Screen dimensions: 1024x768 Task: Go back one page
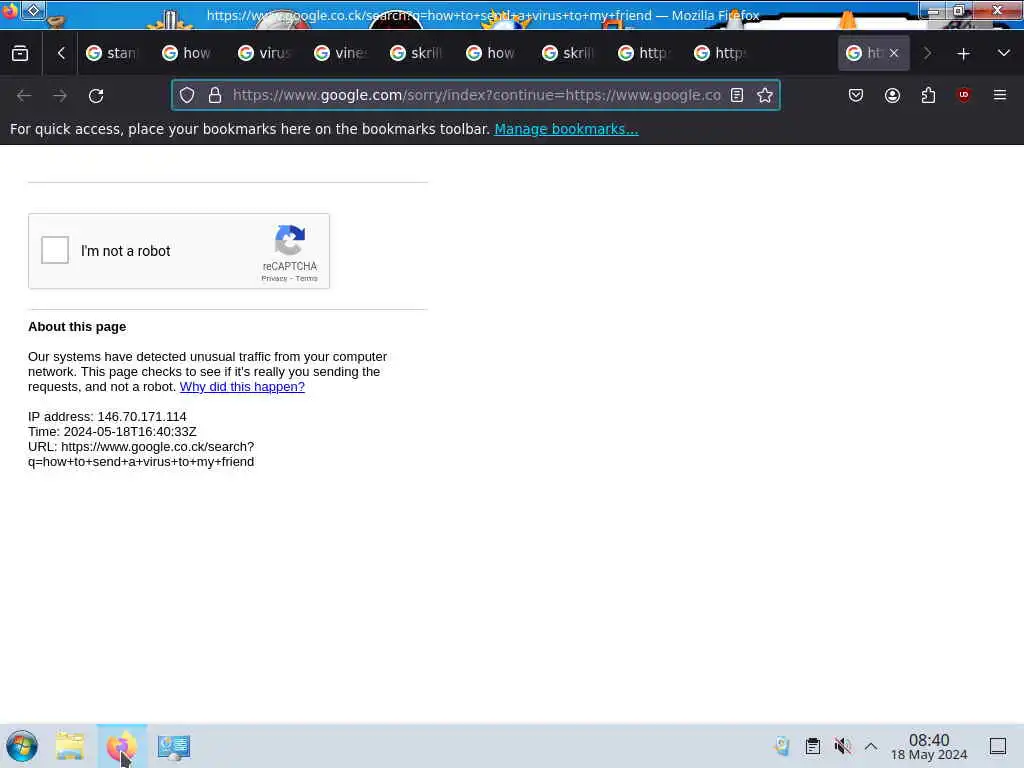(x=24, y=95)
